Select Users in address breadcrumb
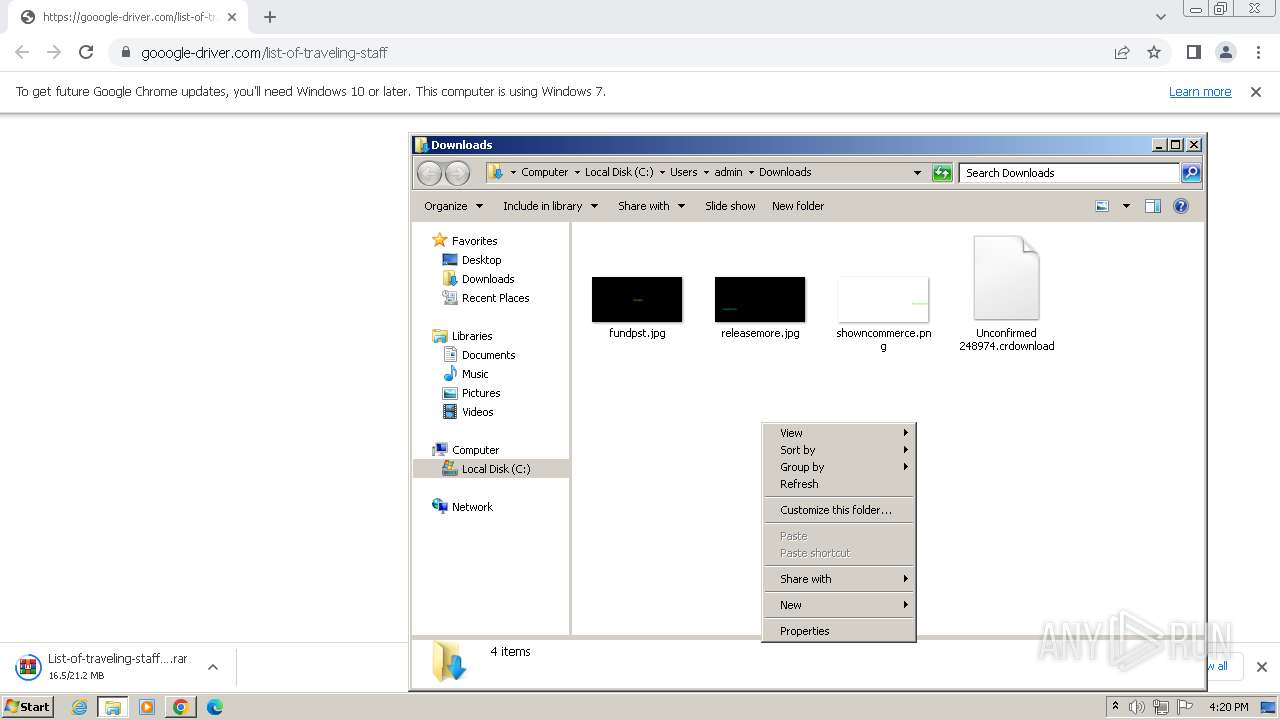This screenshot has width=1280, height=720. tap(683, 172)
